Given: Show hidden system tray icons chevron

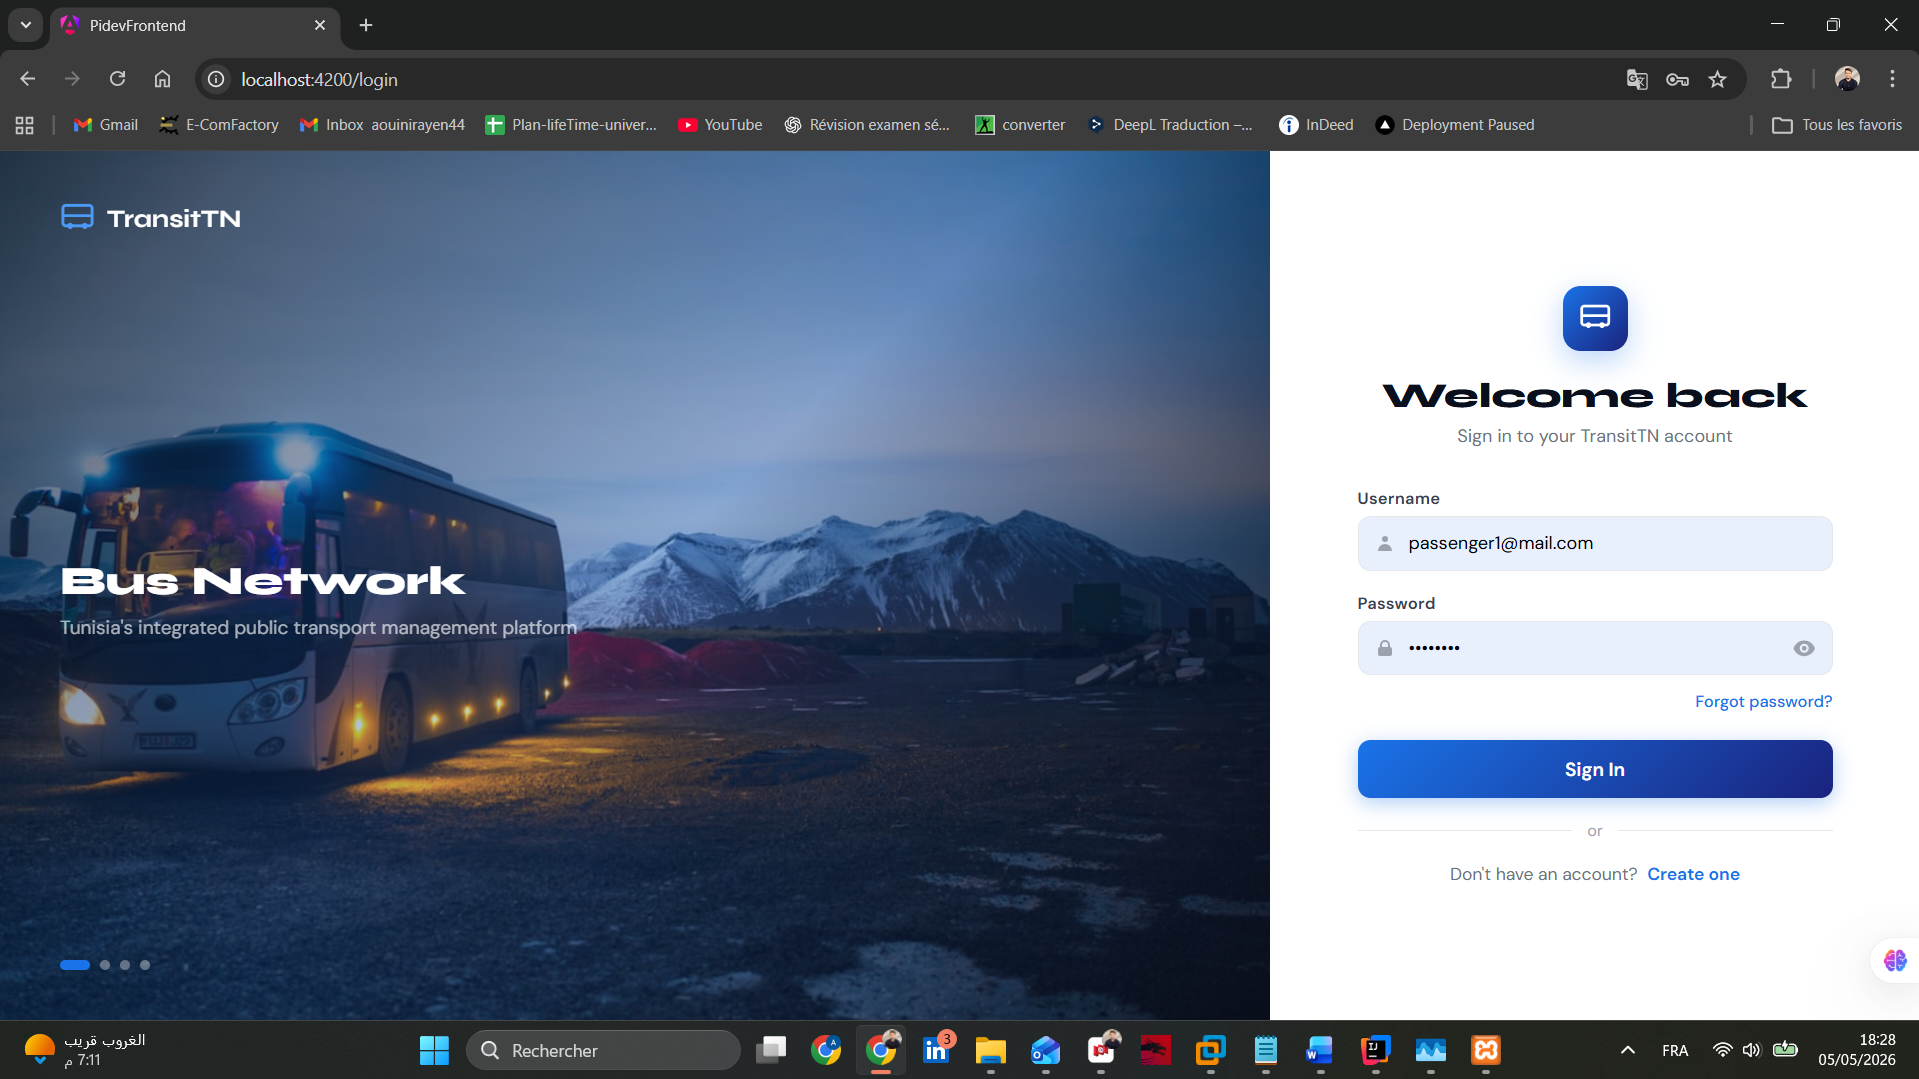Looking at the screenshot, I should click(x=1628, y=1050).
